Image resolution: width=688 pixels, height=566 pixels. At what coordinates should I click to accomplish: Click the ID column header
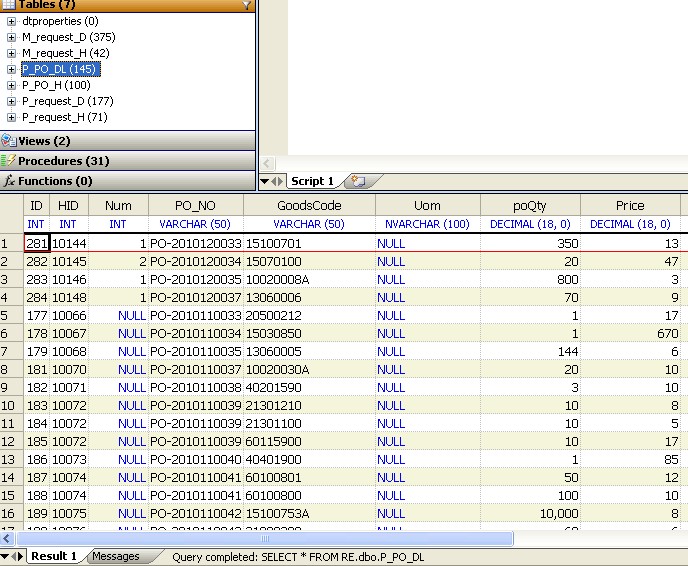pos(36,205)
